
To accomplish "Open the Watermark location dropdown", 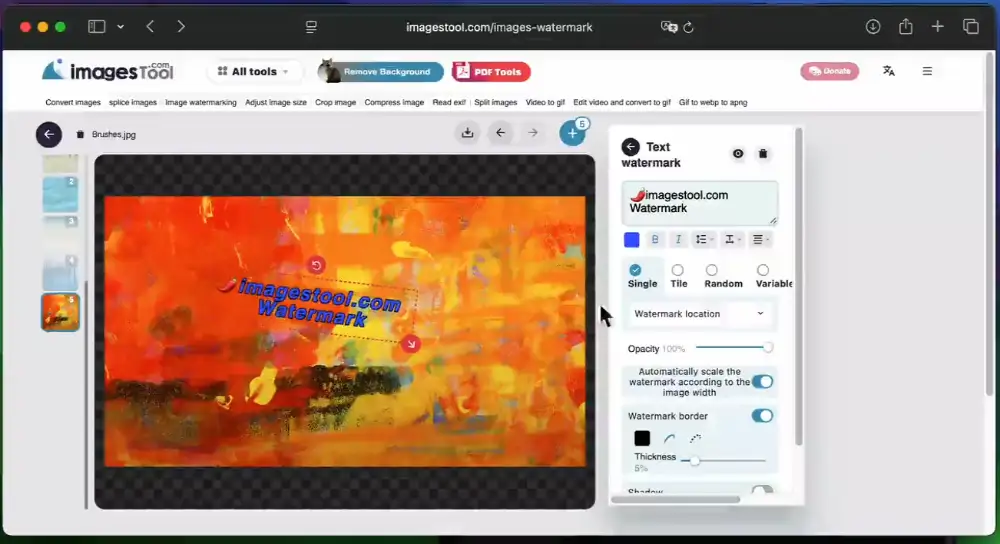I will [699, 314].
